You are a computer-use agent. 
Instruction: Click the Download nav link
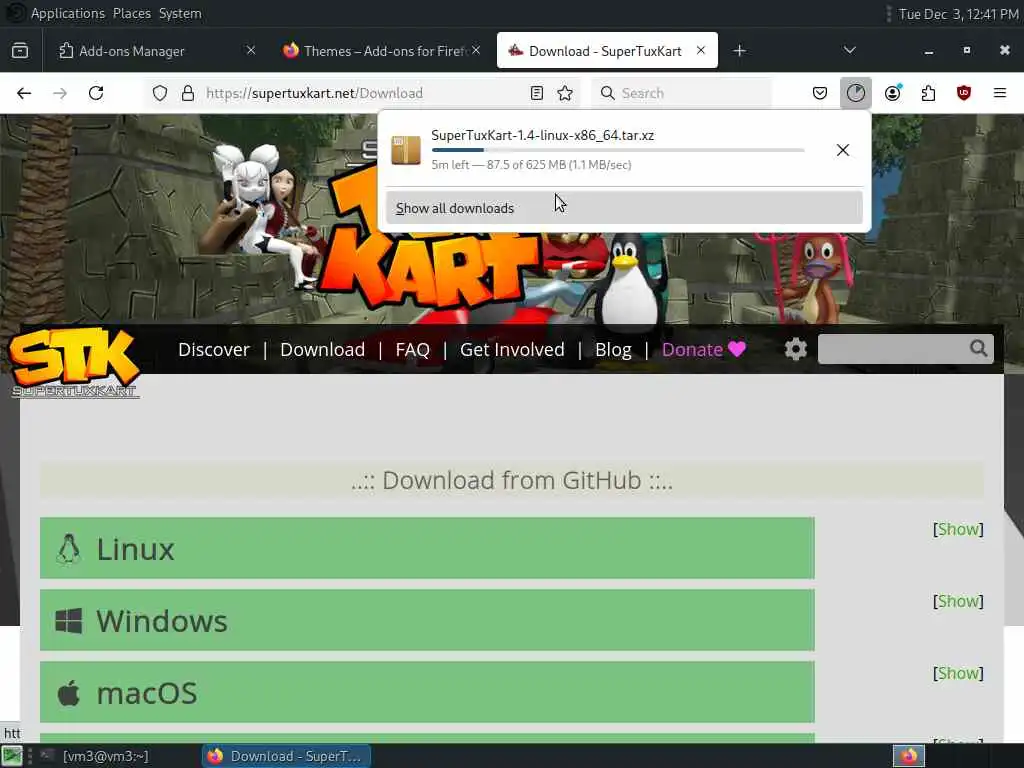(x=322, y=349)
